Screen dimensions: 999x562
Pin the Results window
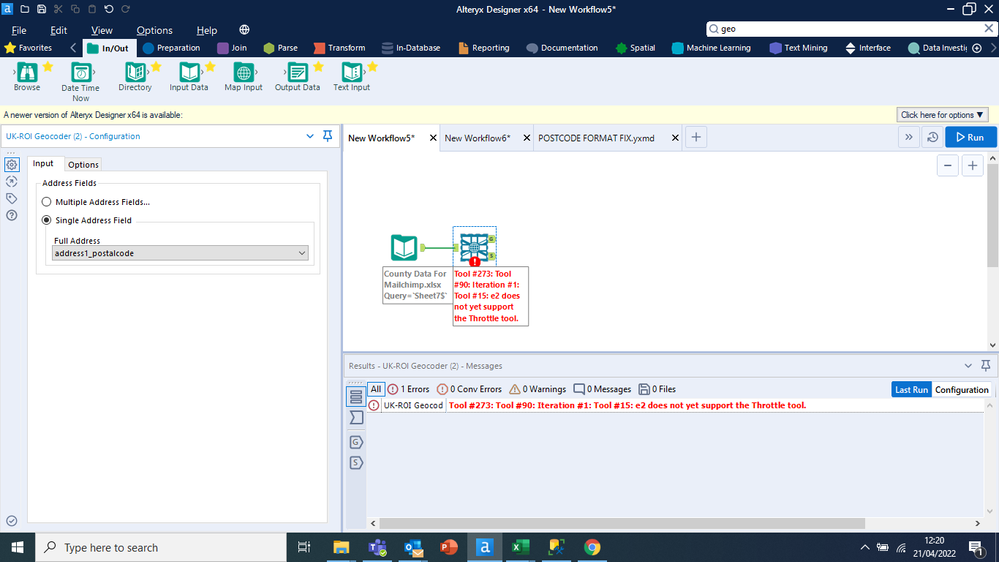(986, 365)
